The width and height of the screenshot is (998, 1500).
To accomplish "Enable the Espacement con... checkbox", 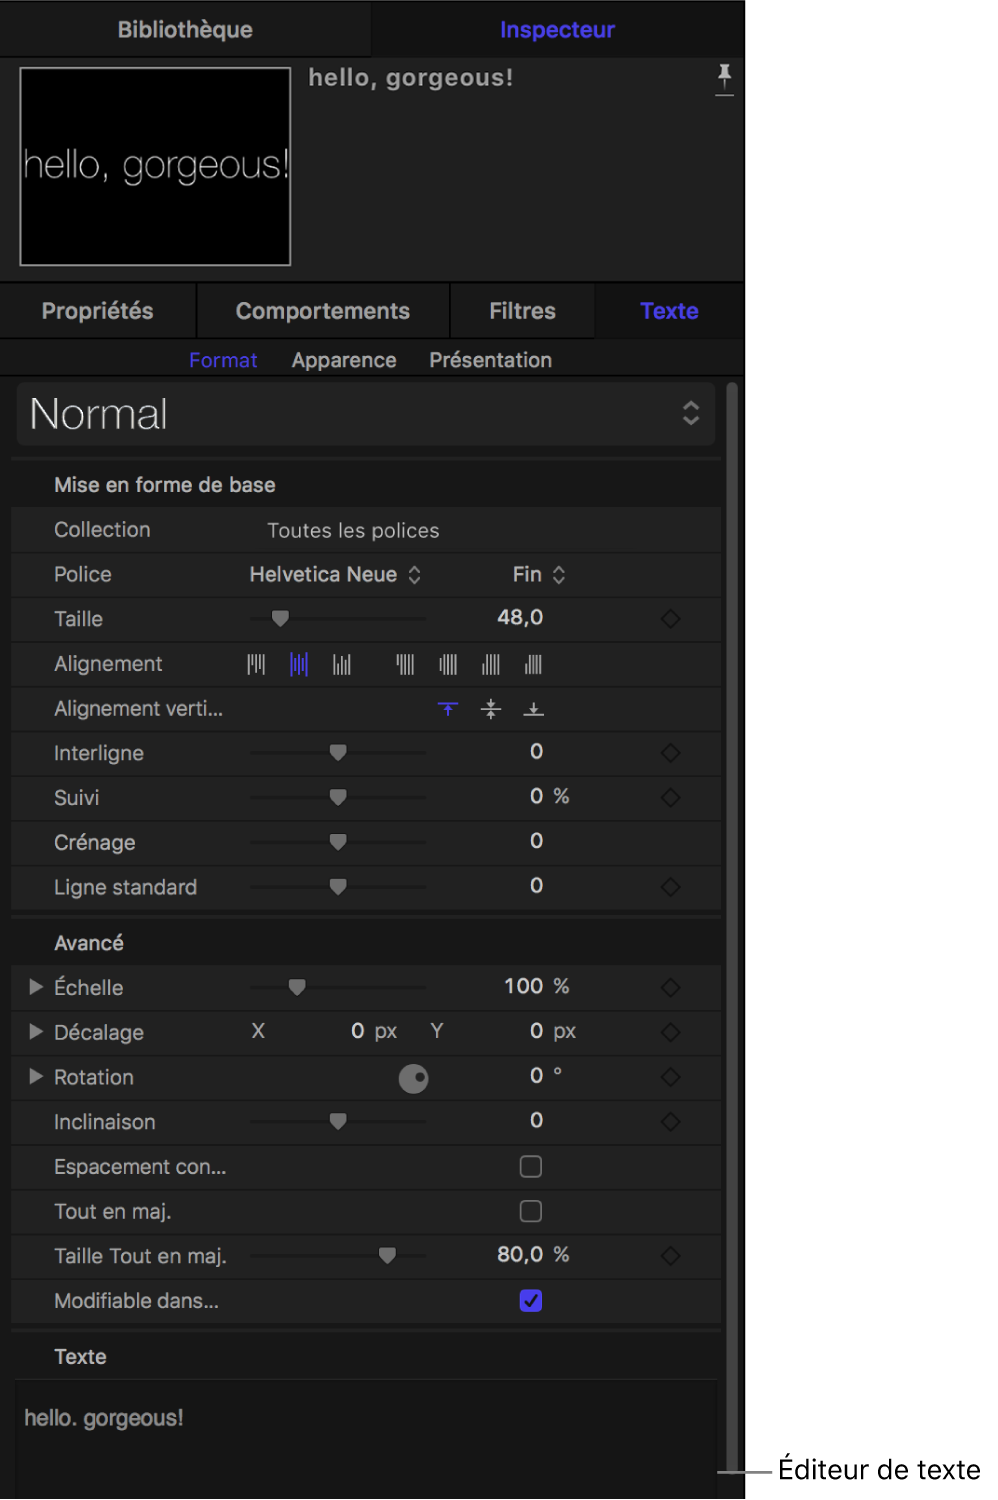I will point(531,1167).
